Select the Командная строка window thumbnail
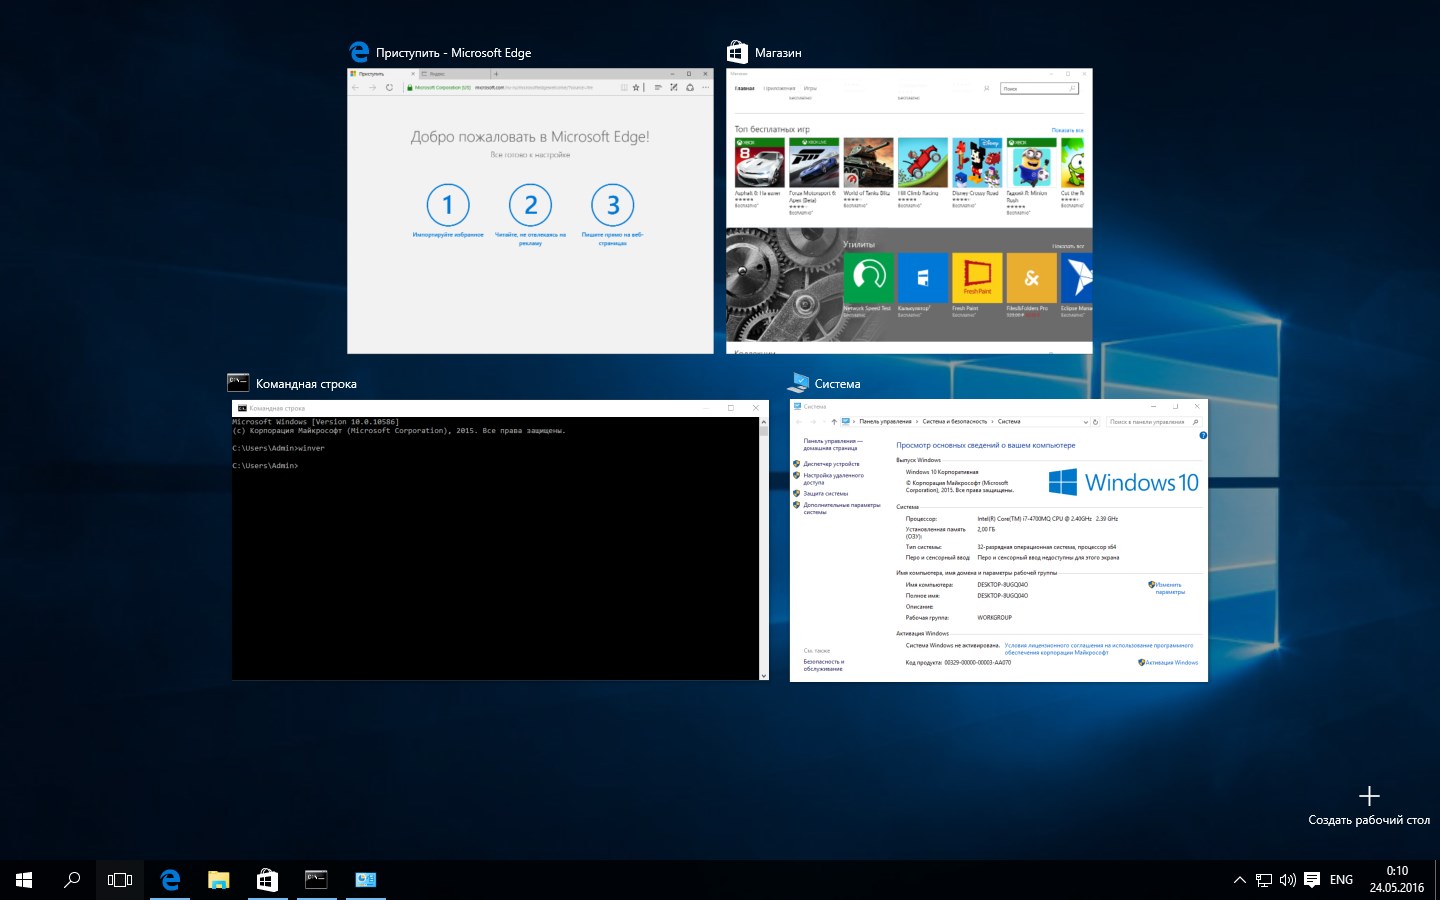This screenshot has width=1440, height=900. click(500, 540)
